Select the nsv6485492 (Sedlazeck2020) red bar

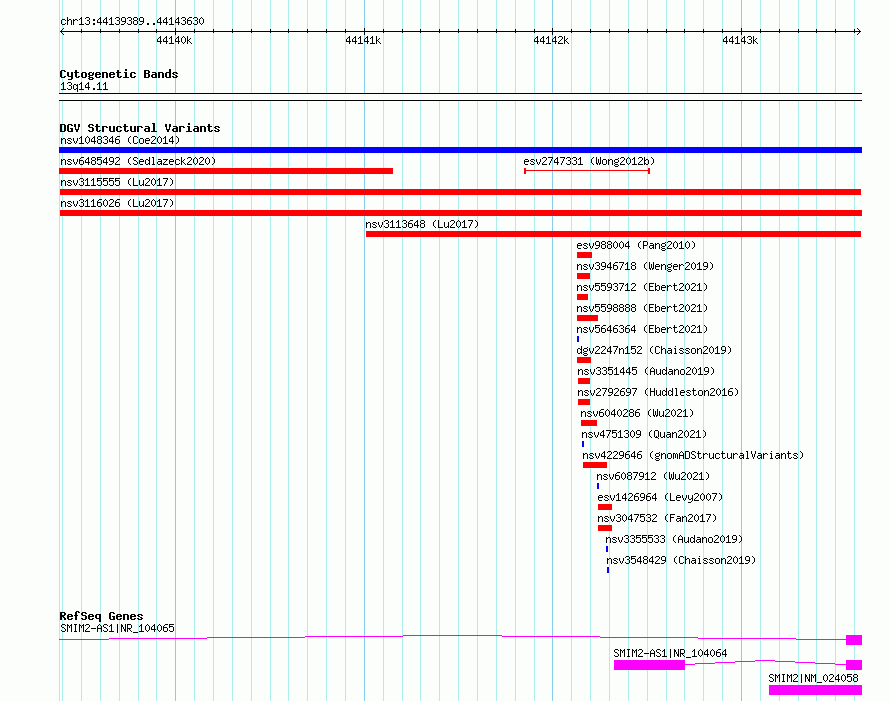226,171
